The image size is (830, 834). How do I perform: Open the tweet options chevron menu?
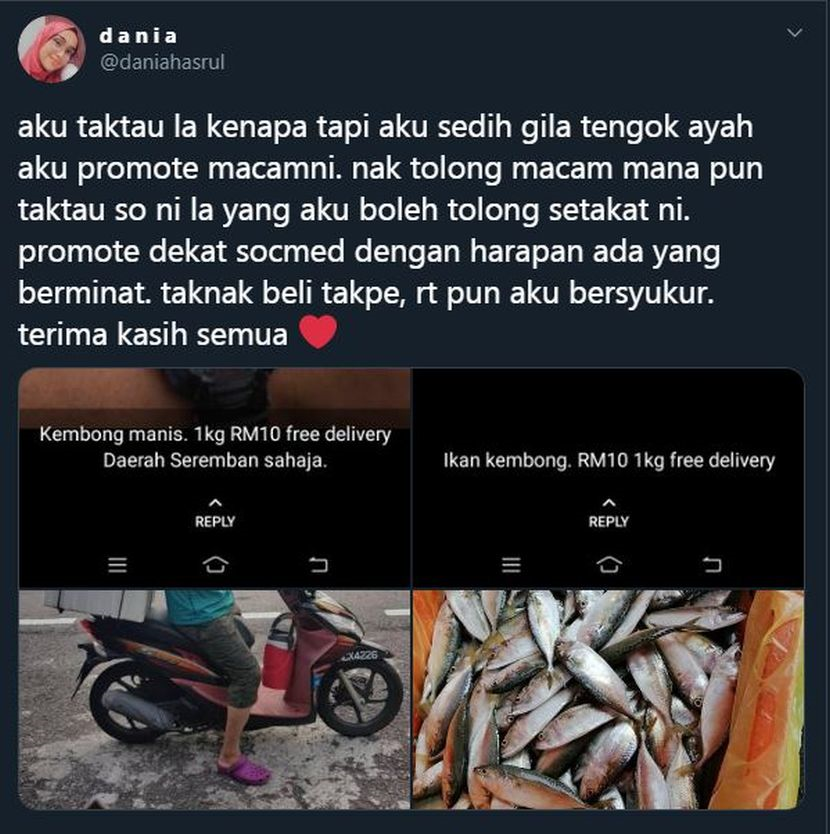coord(794,33)
